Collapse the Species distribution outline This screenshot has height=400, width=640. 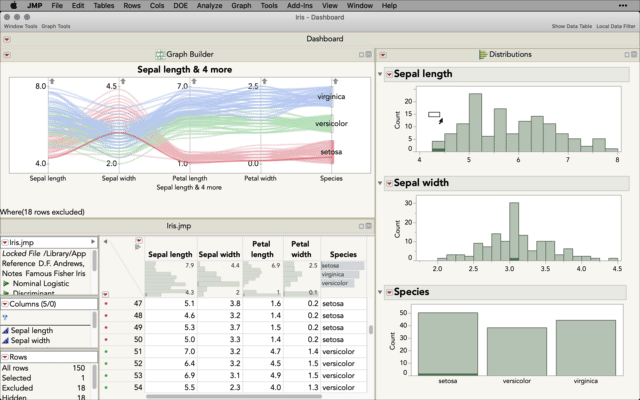point(380,292)
